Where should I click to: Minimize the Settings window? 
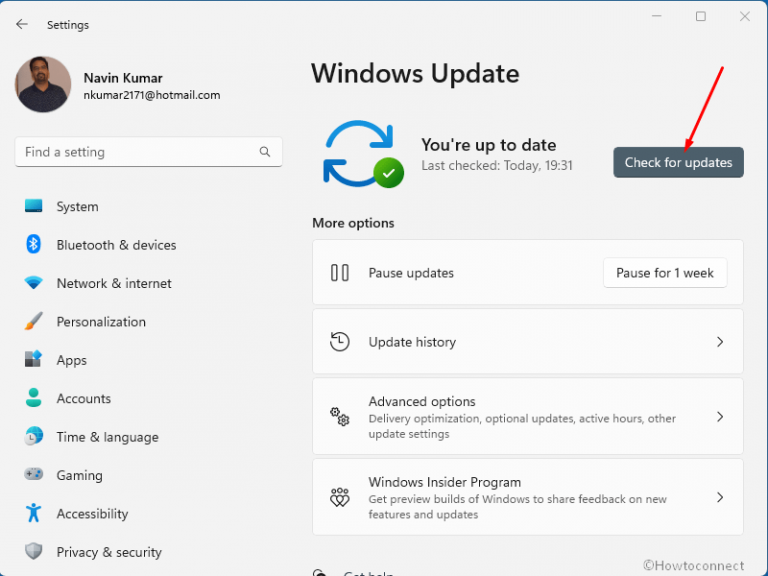pyautogui.click(x=657, y=16)
